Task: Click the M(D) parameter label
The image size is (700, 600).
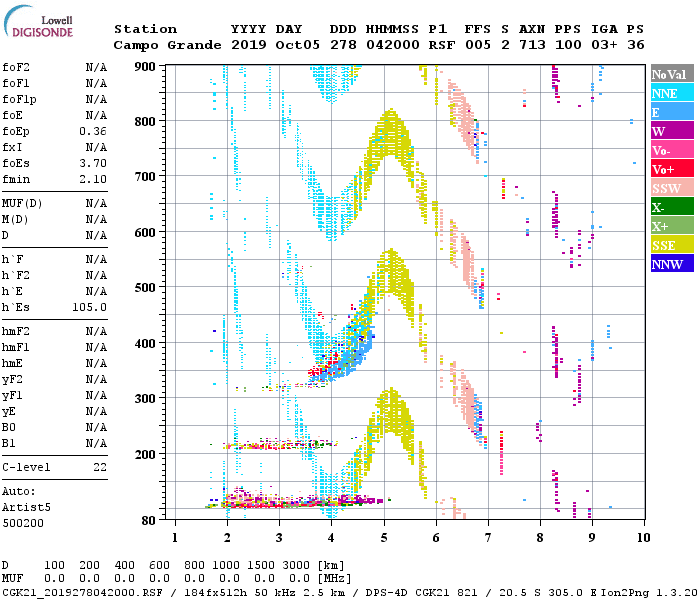Action: click(15, 220)
